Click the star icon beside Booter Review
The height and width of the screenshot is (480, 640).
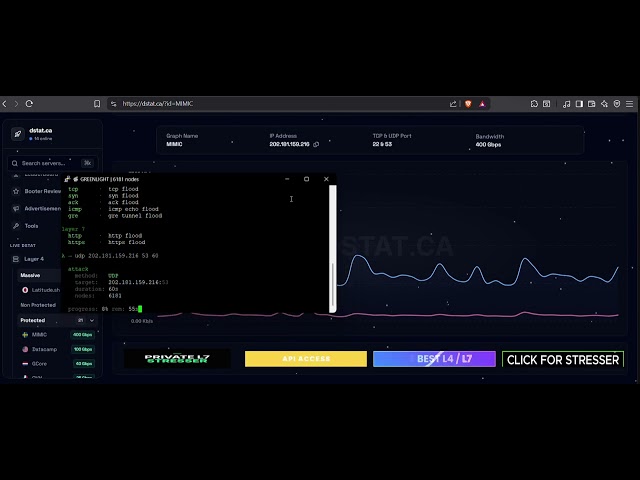click(x=16, y=191)
